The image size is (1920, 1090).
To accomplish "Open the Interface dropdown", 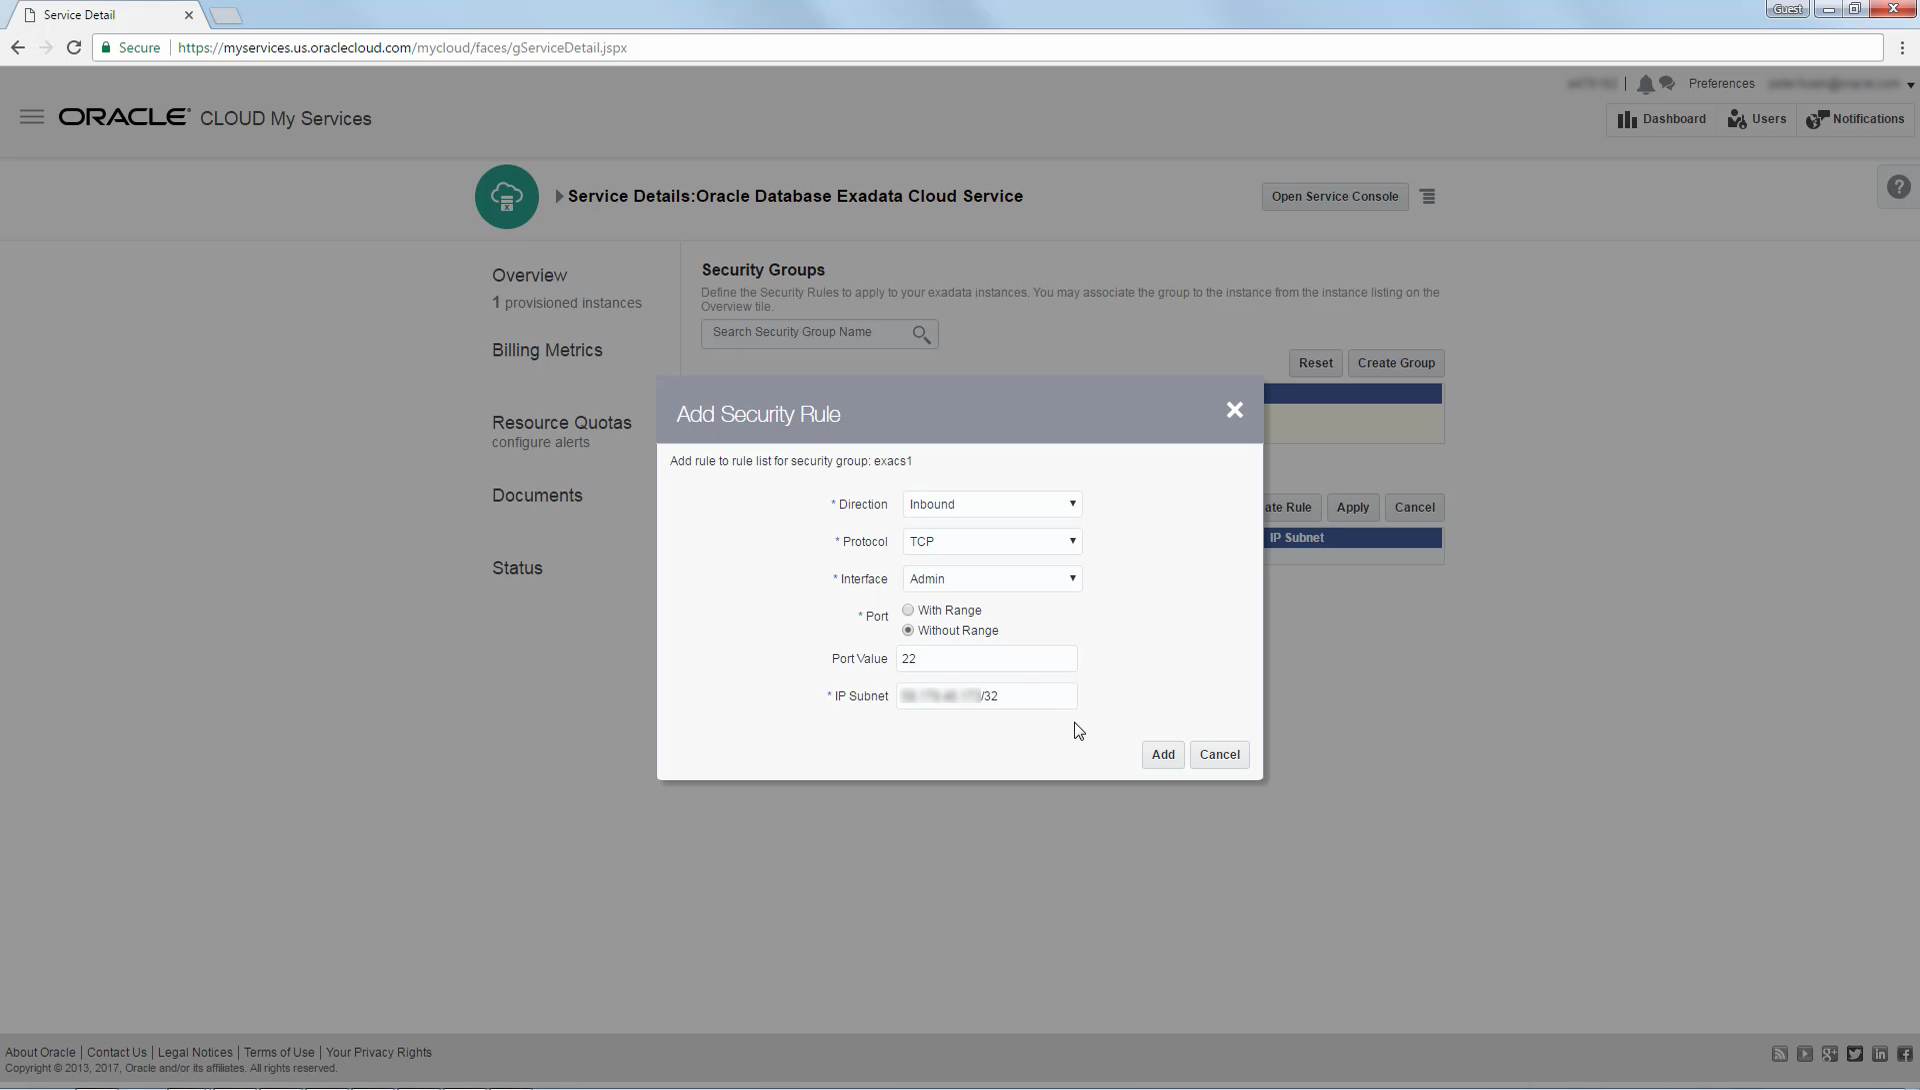I will tap(992, 578).
